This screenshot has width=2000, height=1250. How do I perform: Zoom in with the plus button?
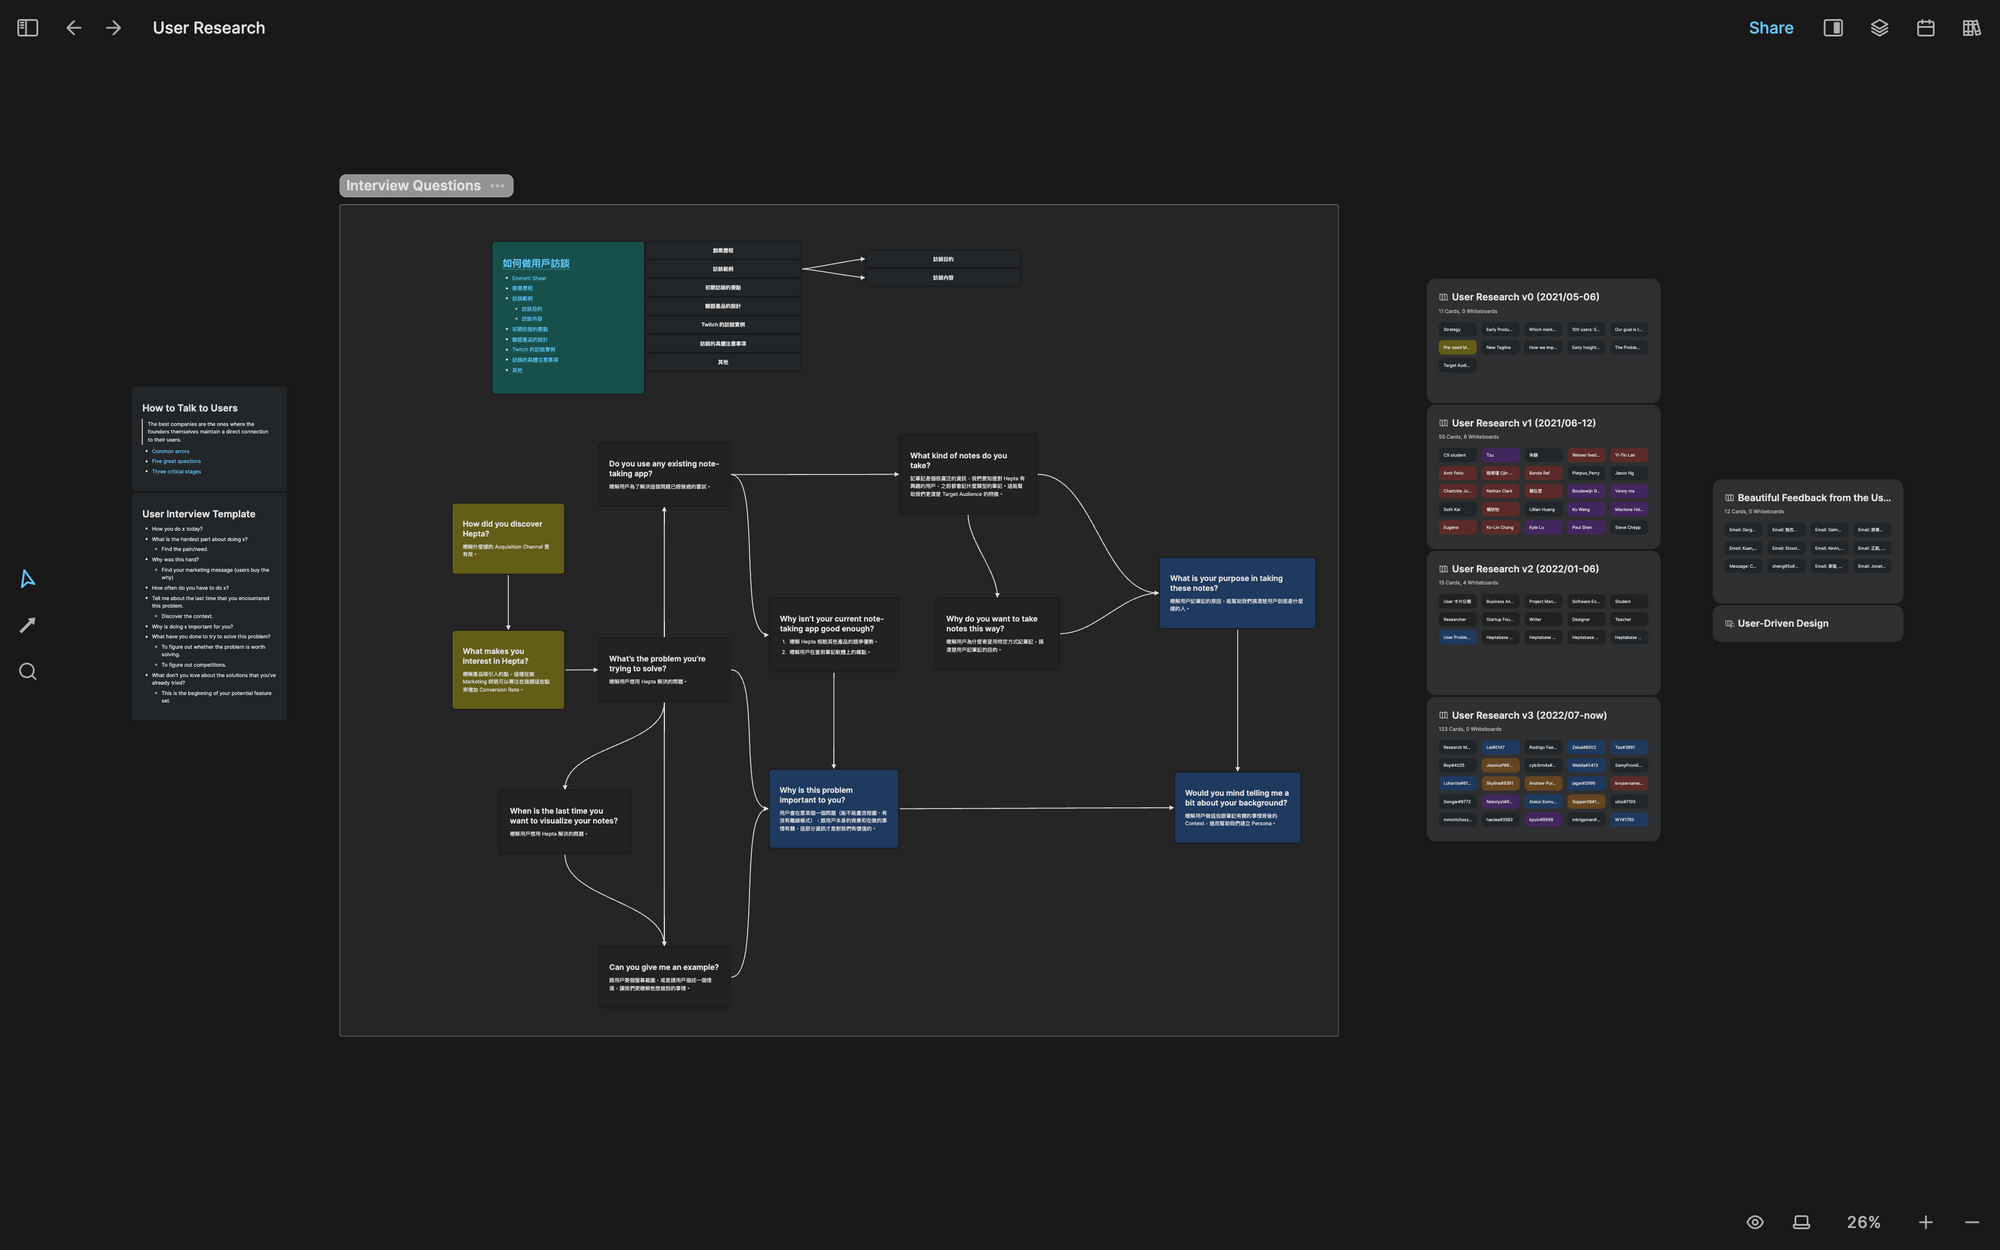pyautogui.click(x=1925, y=1222)
